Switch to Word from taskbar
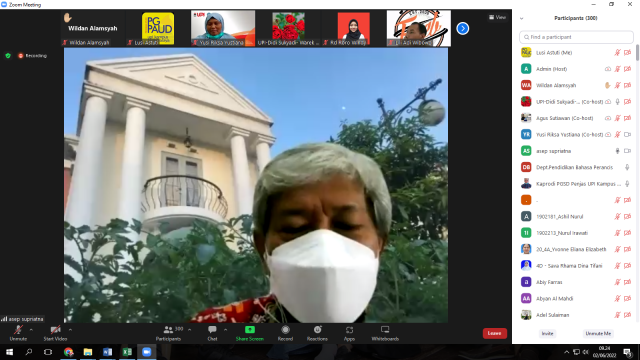Screen dimensions: 640x360 [107, 352]
